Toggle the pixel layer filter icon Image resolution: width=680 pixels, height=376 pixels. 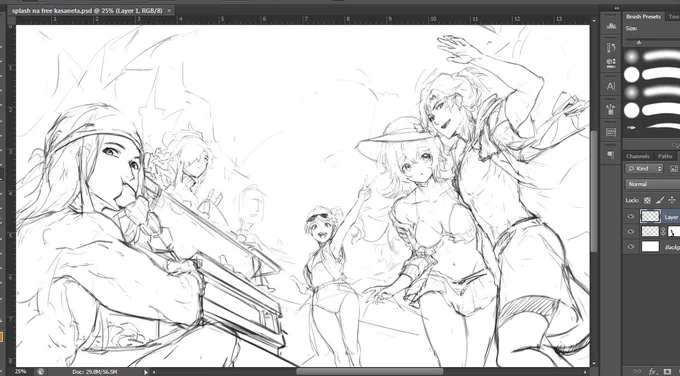tap(673, 169)
